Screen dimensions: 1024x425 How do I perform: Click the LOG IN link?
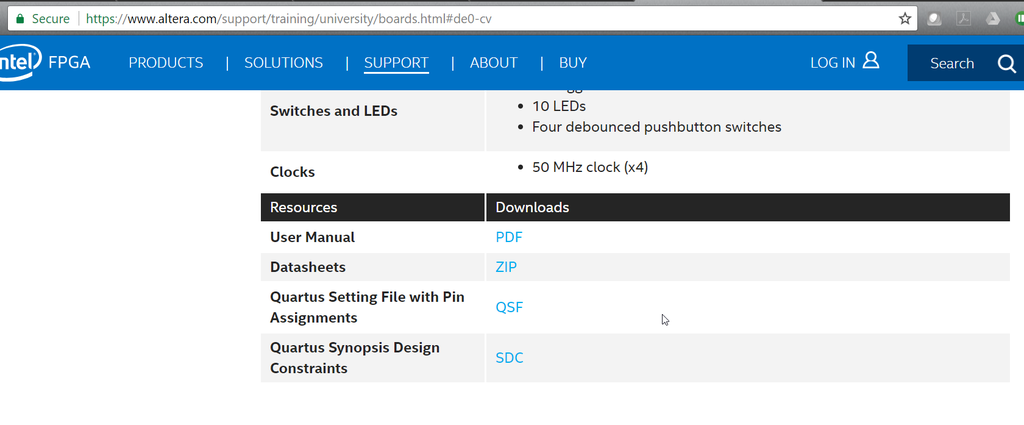(832, 63)
